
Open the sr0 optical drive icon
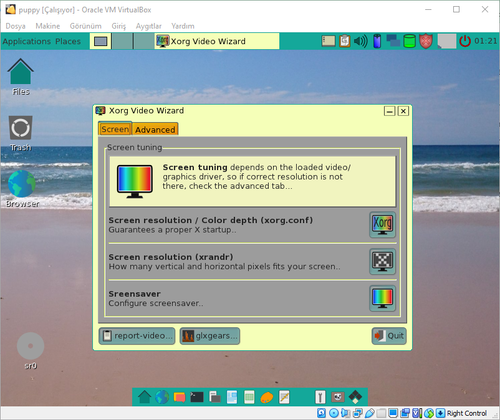click(30, 351)
